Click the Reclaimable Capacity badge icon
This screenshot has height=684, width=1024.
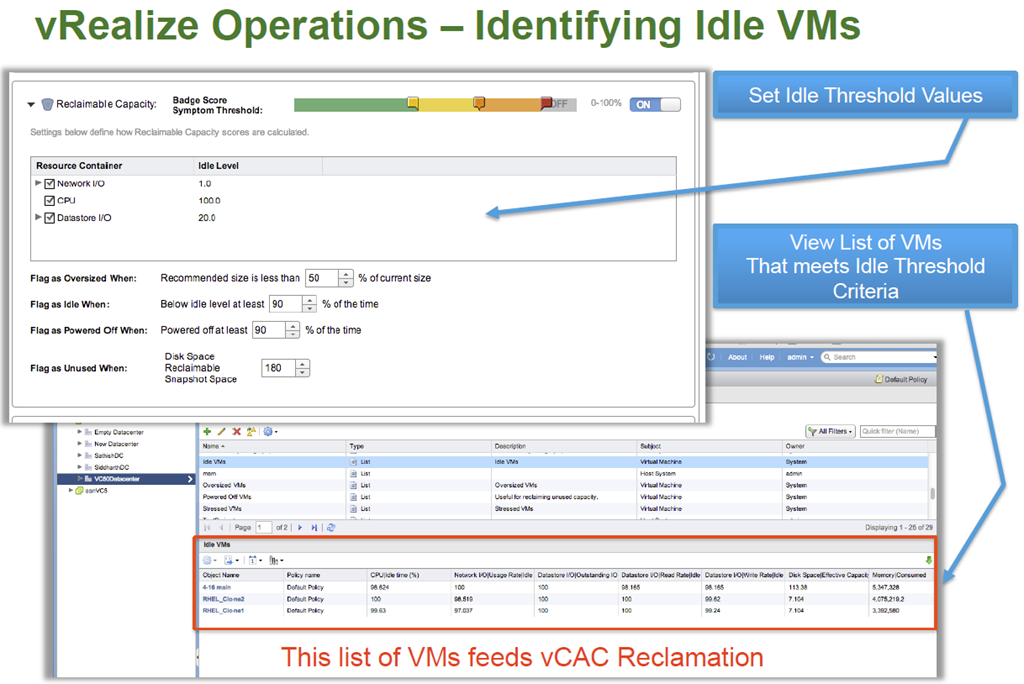tap(46, 104)
